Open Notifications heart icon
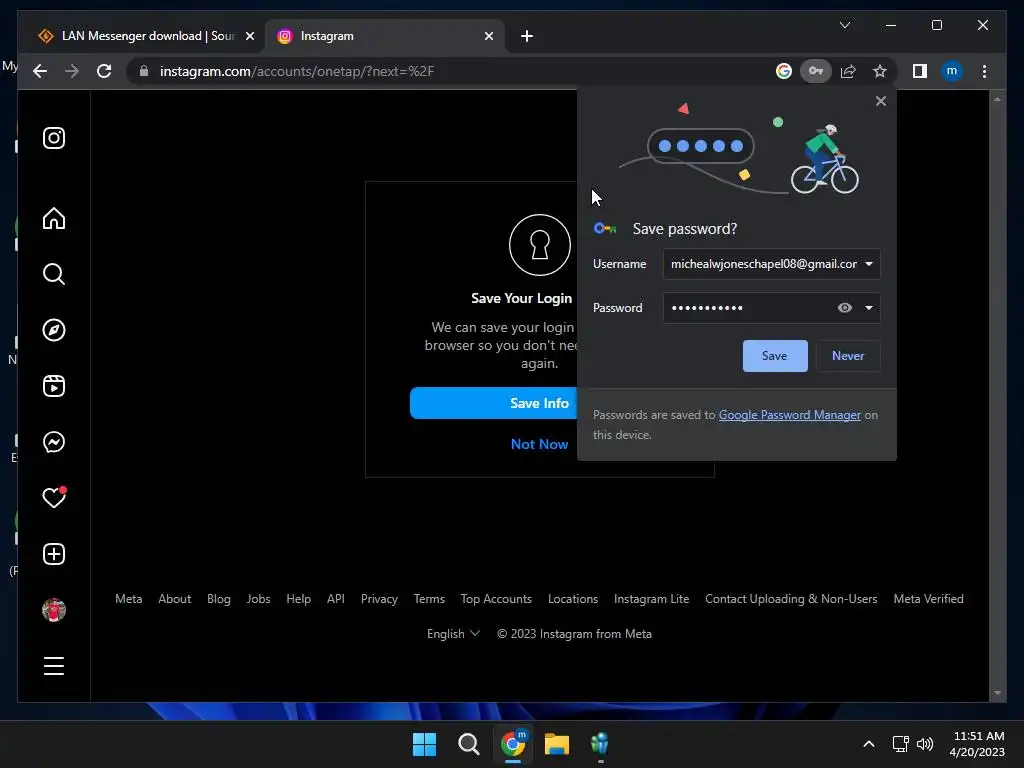This screenshot has width=1024, height=768. pyautogui.click(x=54, y=498)
